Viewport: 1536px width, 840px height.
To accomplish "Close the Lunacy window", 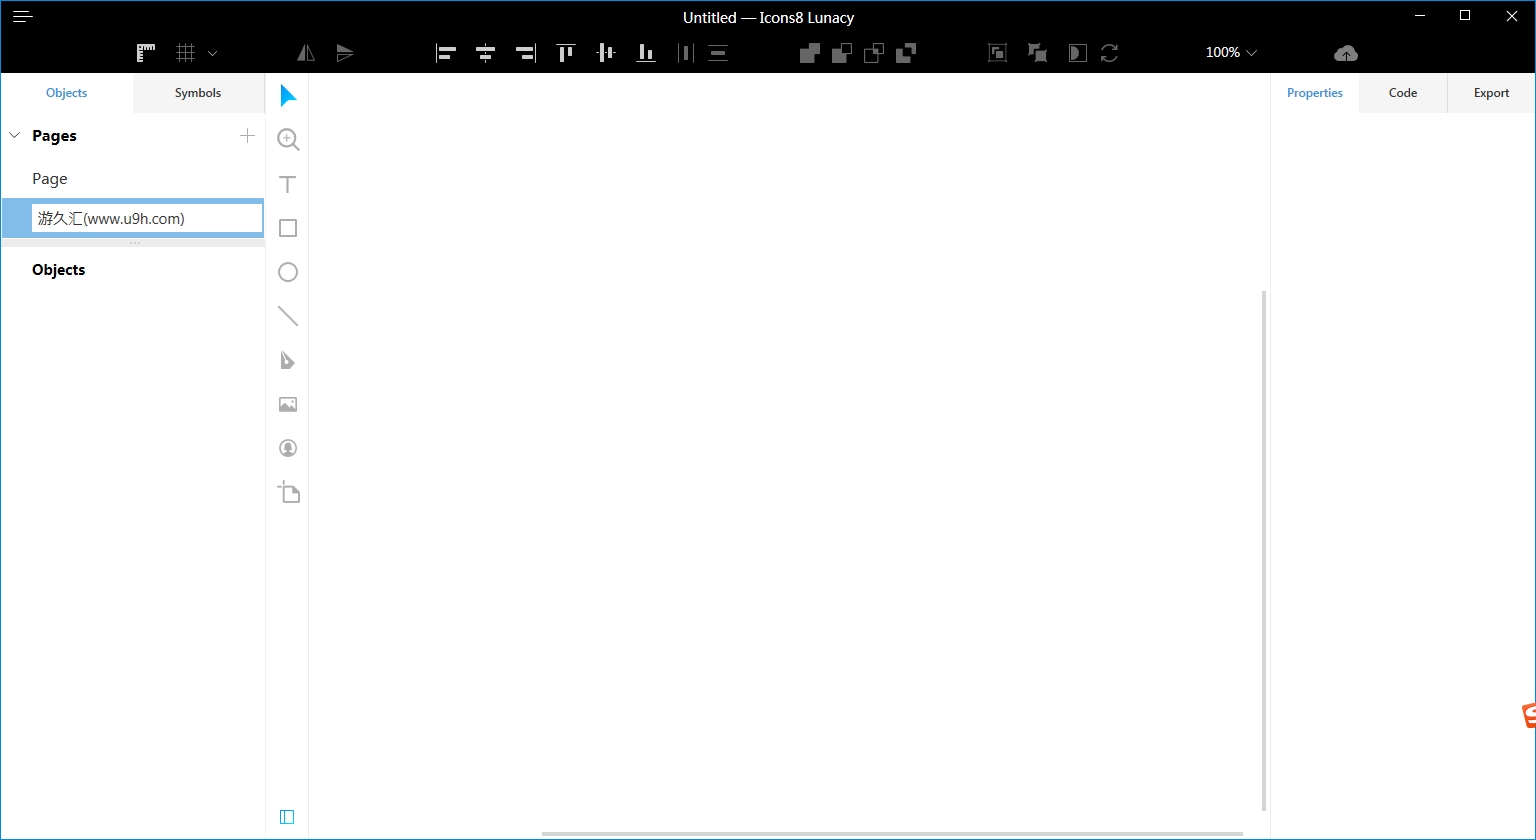I will (x=1511, y=15).
